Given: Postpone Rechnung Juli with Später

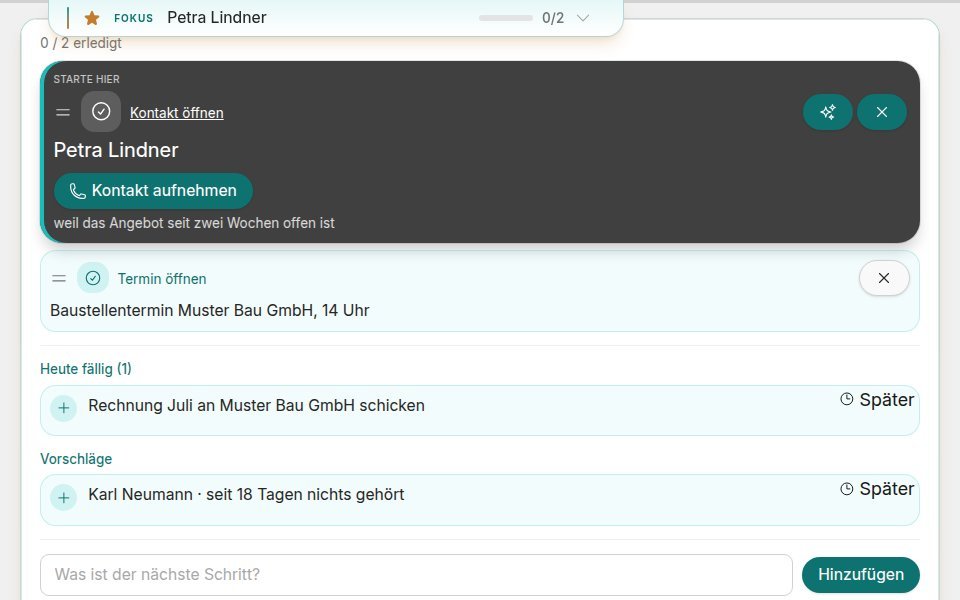Looking at the screenshot, I should (877, 400).
